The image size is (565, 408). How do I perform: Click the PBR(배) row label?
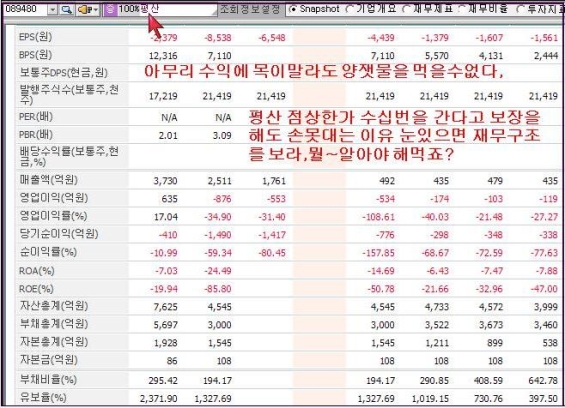pos(36,135)
